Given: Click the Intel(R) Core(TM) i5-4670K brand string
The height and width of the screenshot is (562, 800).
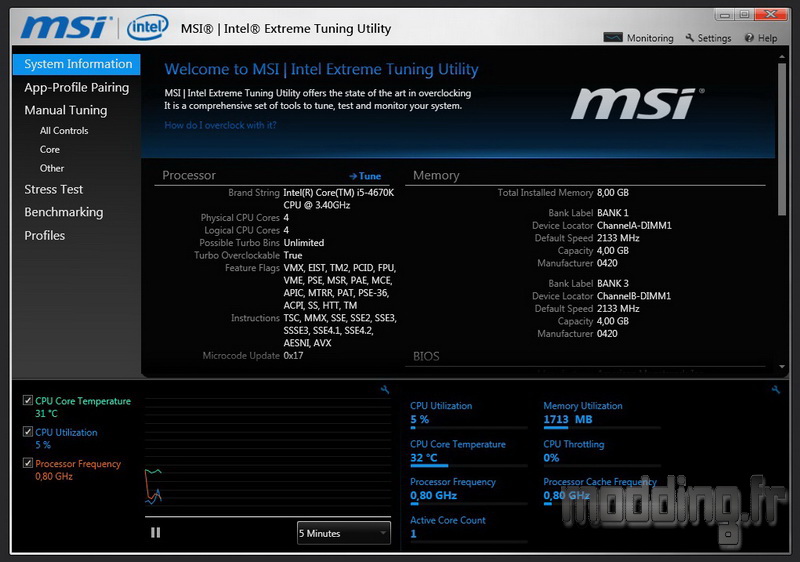Looking at the screenshot, I should click(x=339, y=198).
